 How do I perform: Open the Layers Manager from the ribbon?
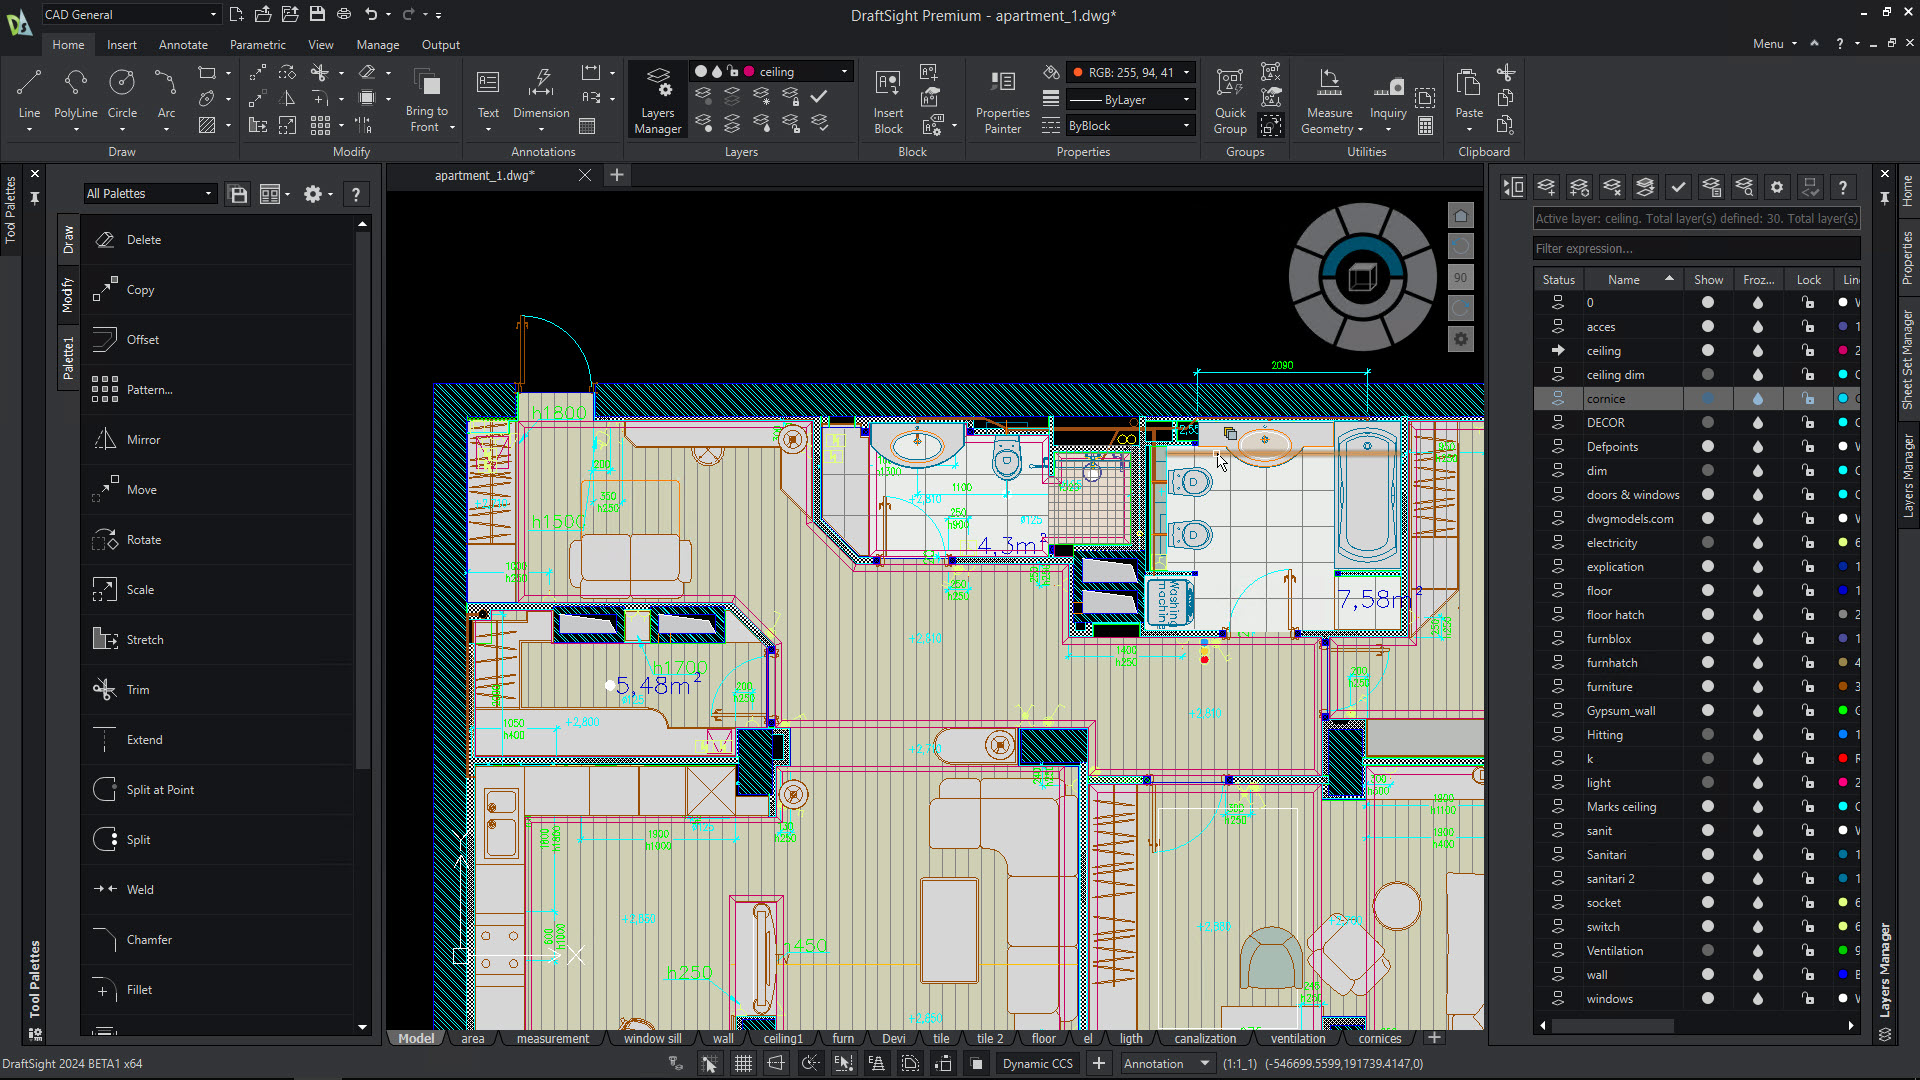point(657,99)
